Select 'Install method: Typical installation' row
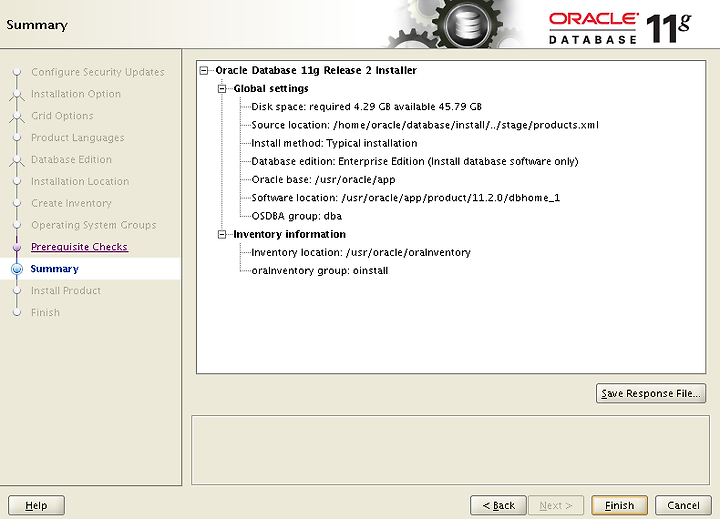Viewport: 720px width, 519px height. pyautogui.click(x=334, y=143)
